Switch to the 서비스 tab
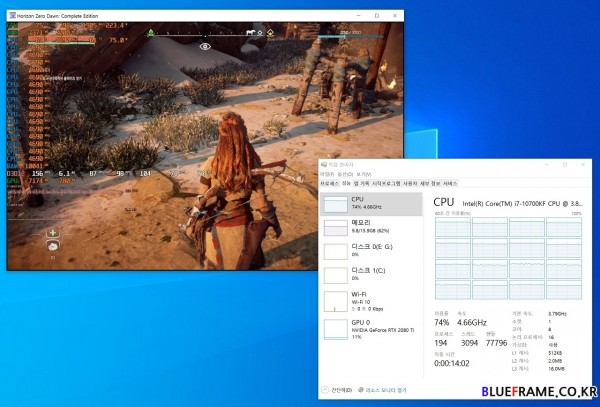The image size is (600, 407). [450, 184]
